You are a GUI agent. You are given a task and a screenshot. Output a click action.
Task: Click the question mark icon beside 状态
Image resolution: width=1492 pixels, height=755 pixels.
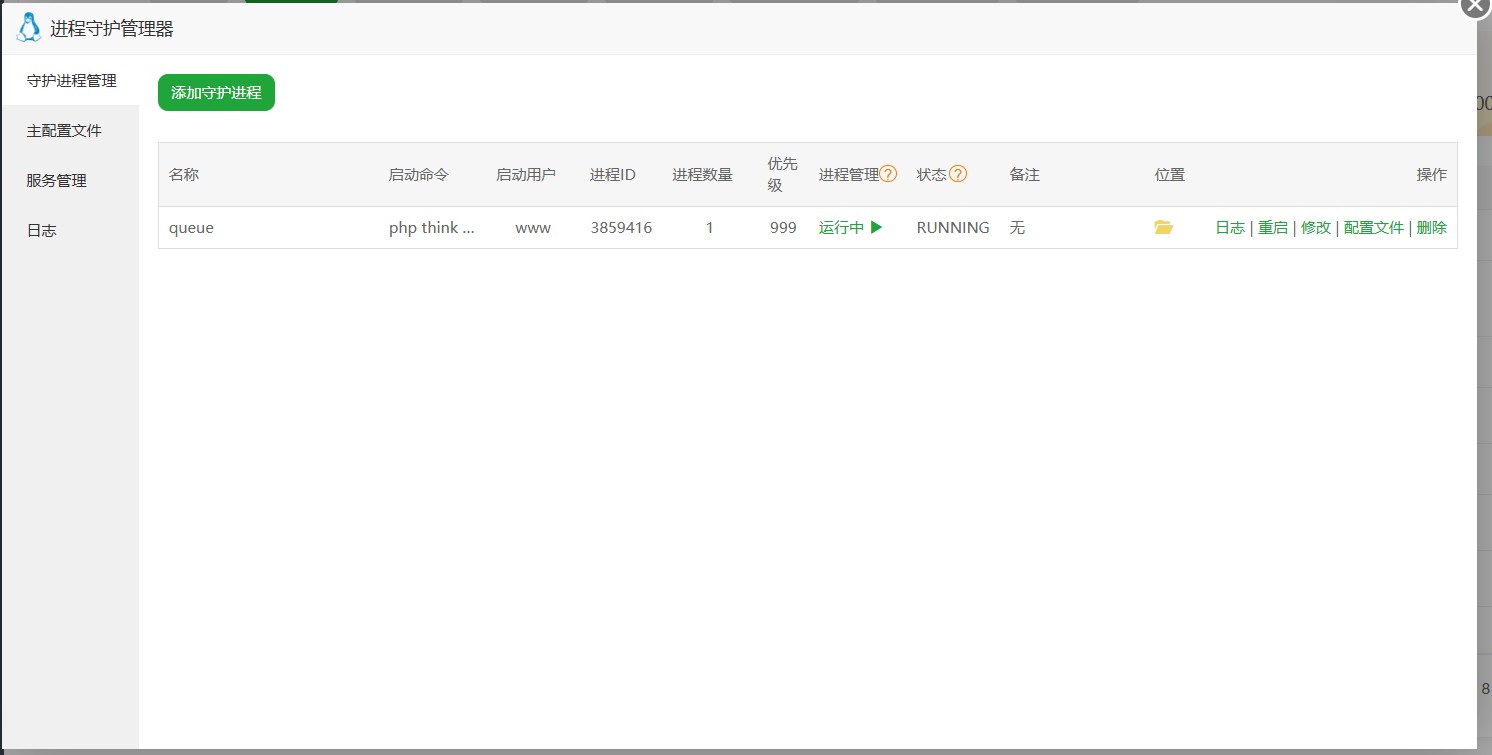pos(958,174)
